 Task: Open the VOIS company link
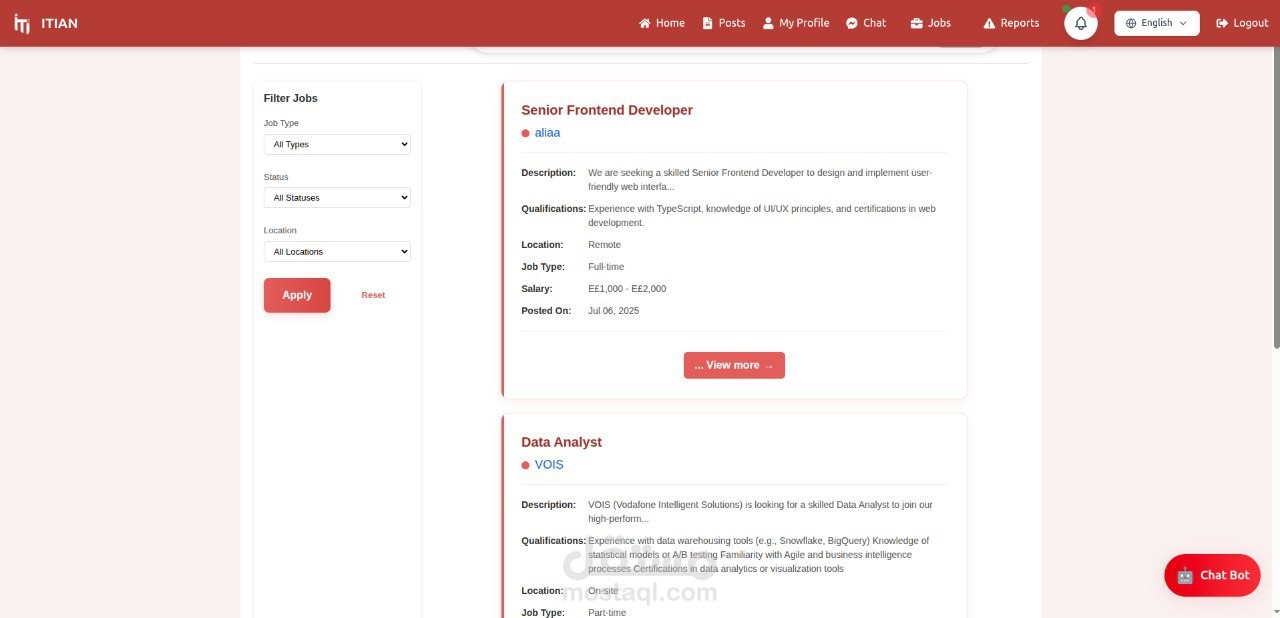[x=549, y=464]
